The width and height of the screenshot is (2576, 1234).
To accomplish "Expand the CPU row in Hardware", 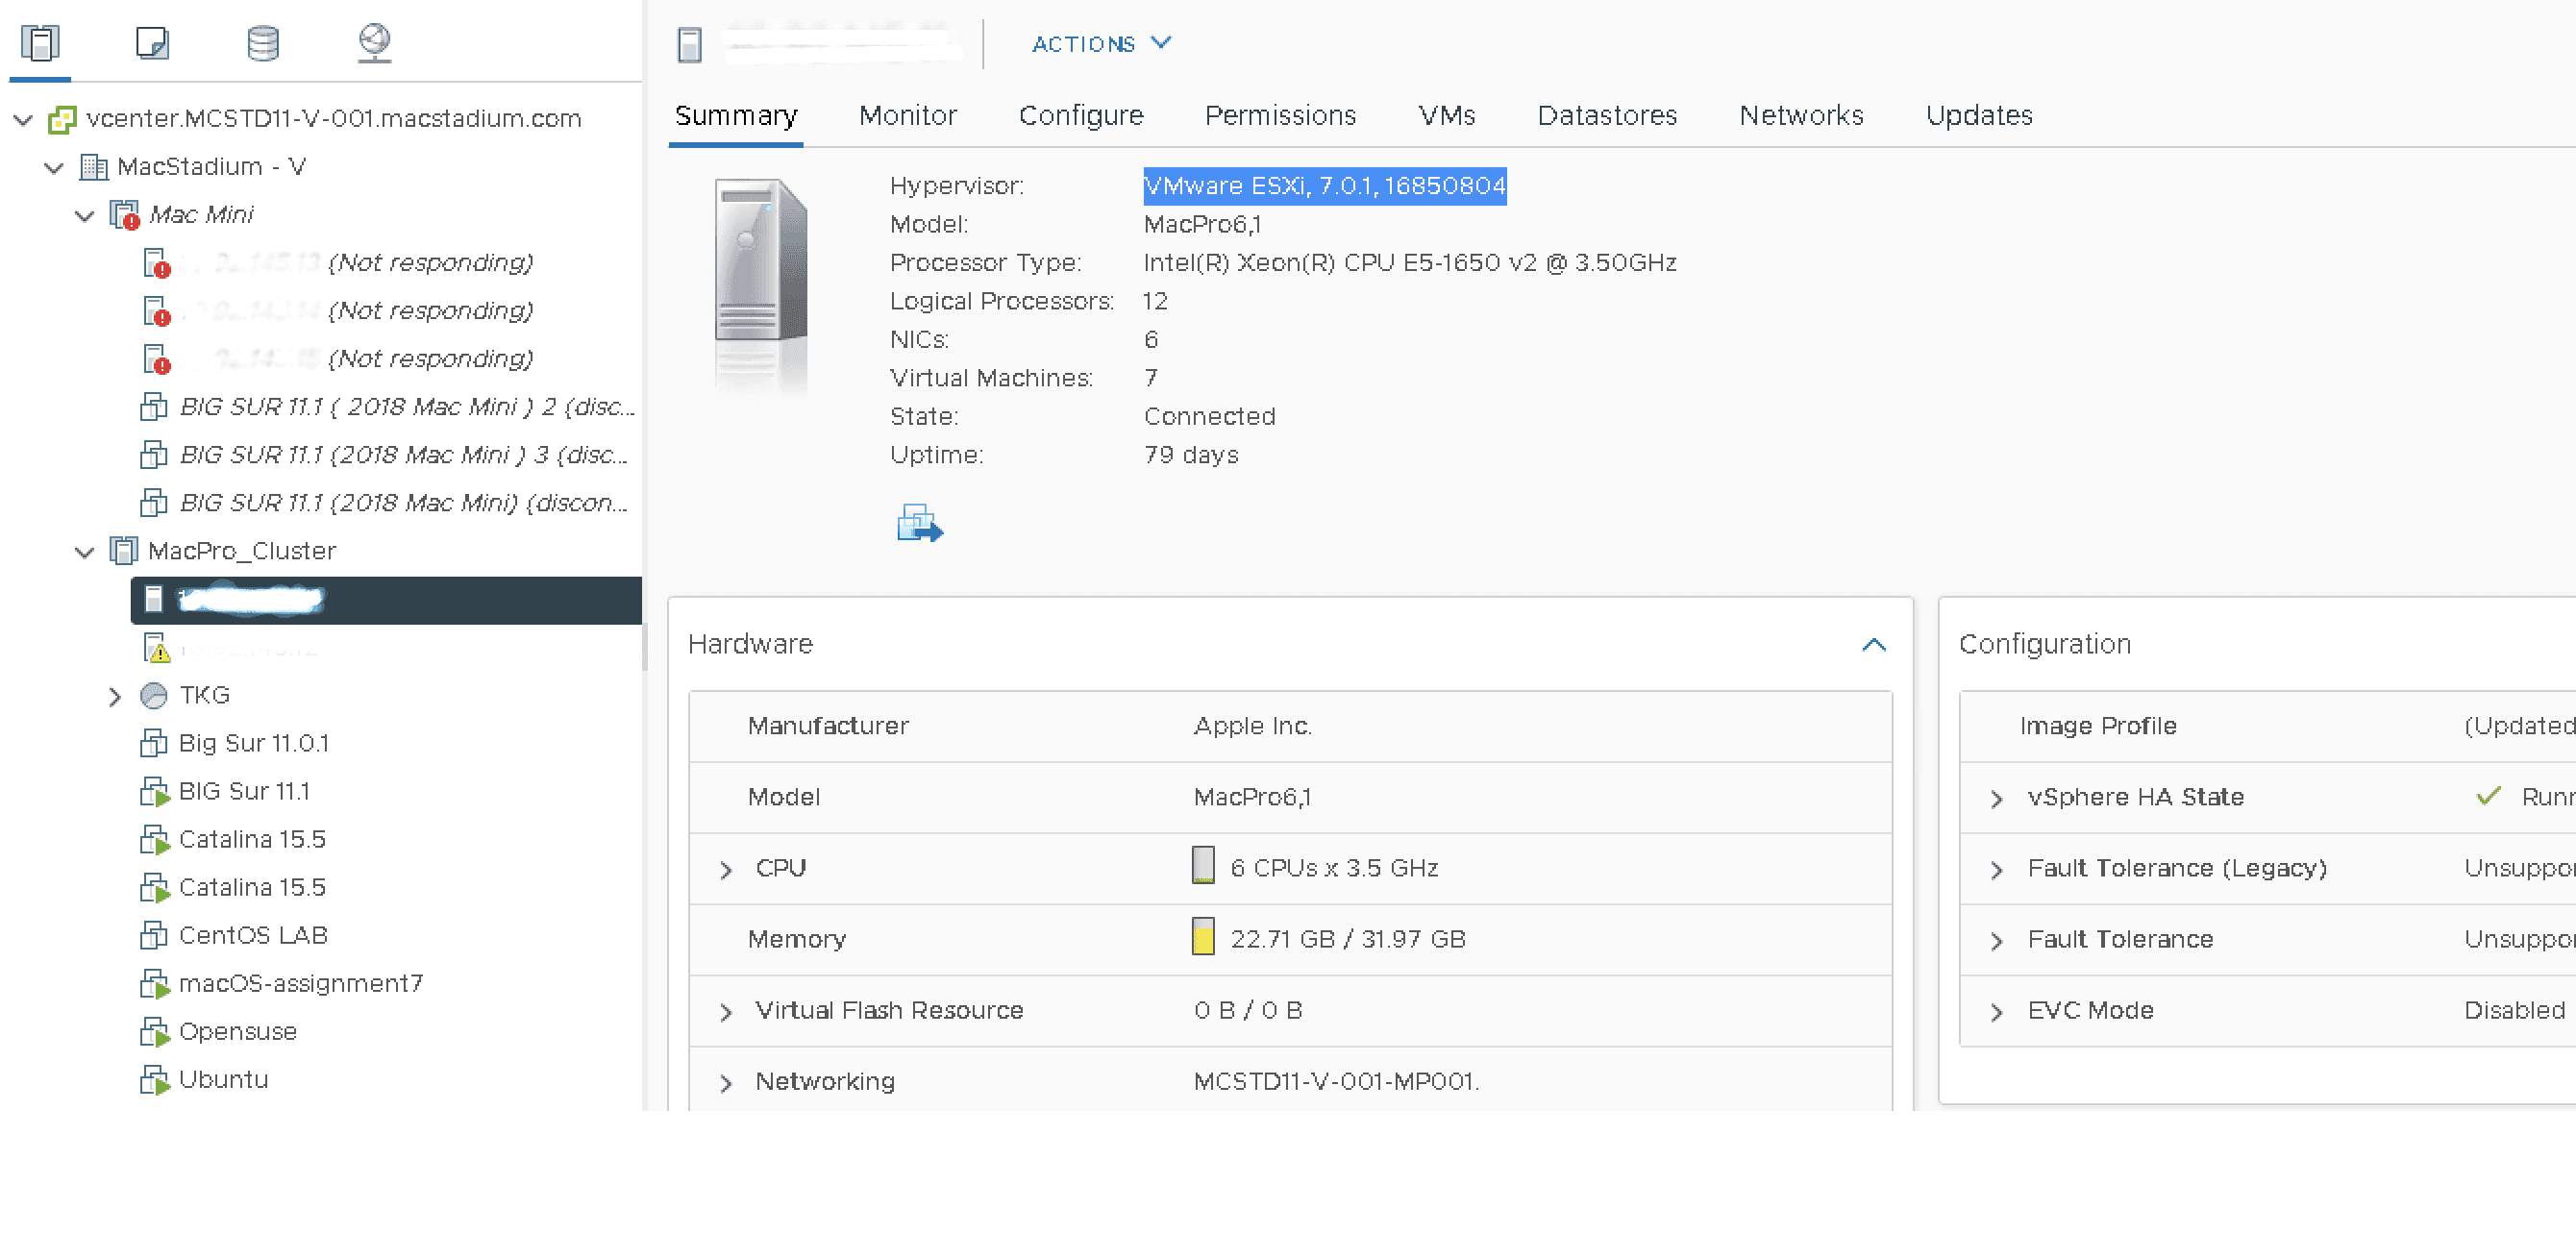I will click(725, 869).
